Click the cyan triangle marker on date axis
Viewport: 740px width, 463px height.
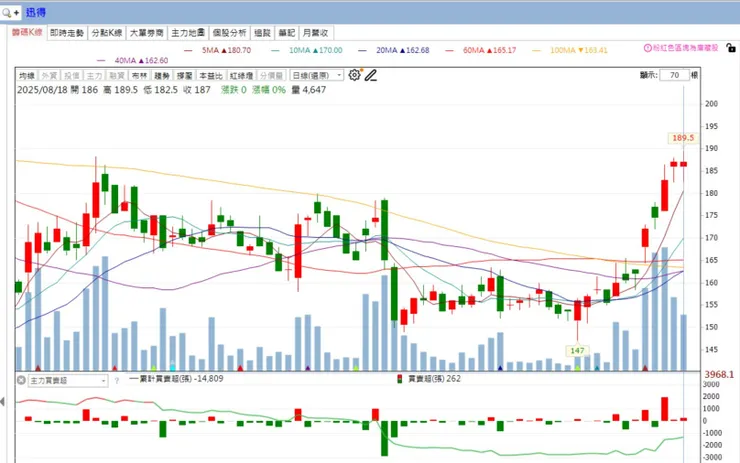(172, 367)
